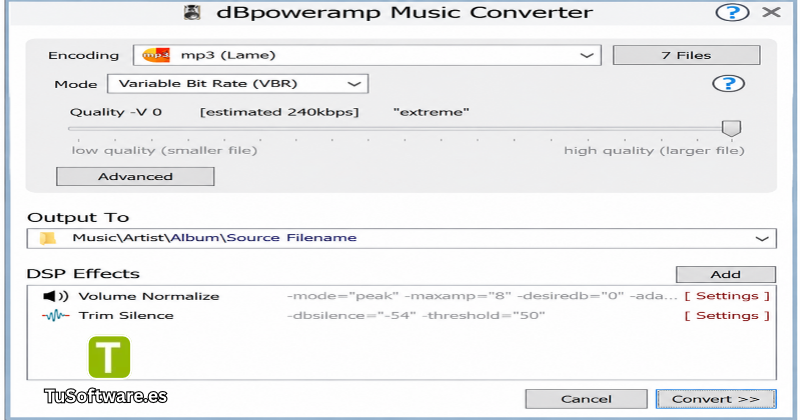The height and width of the screenshot is (420, 800).
Task: Open Settings for Volume Normalize
Action: click(727, 296)
